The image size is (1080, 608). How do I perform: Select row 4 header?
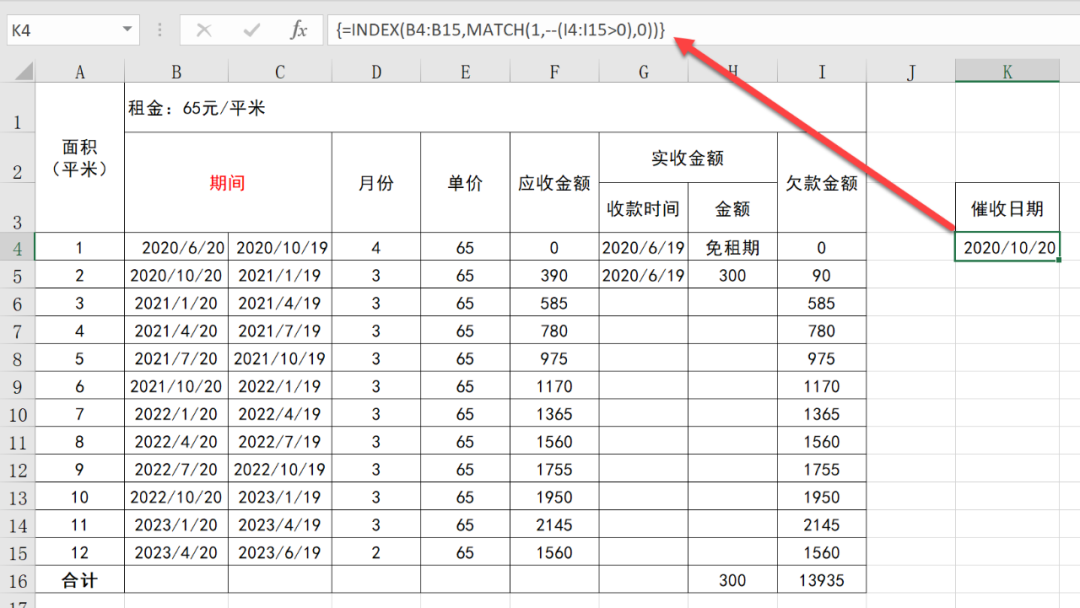click(x=17, y=247)
